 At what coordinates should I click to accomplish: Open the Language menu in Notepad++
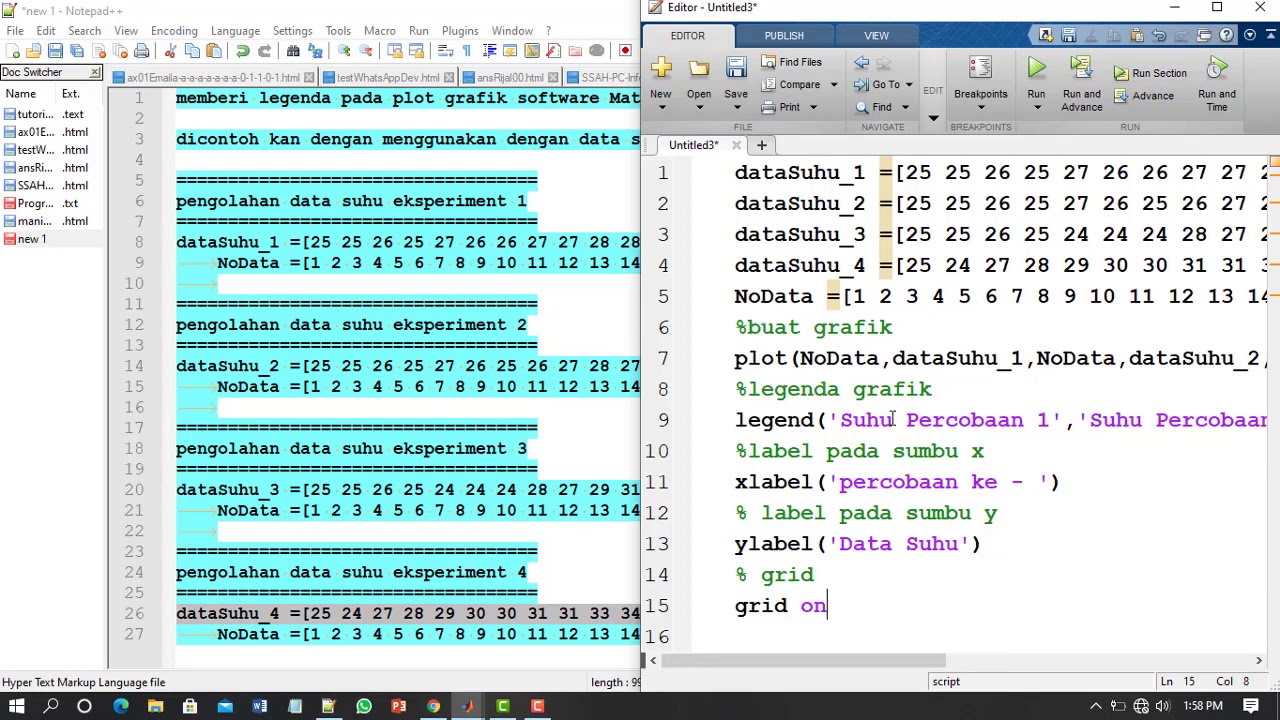(236, 31)
